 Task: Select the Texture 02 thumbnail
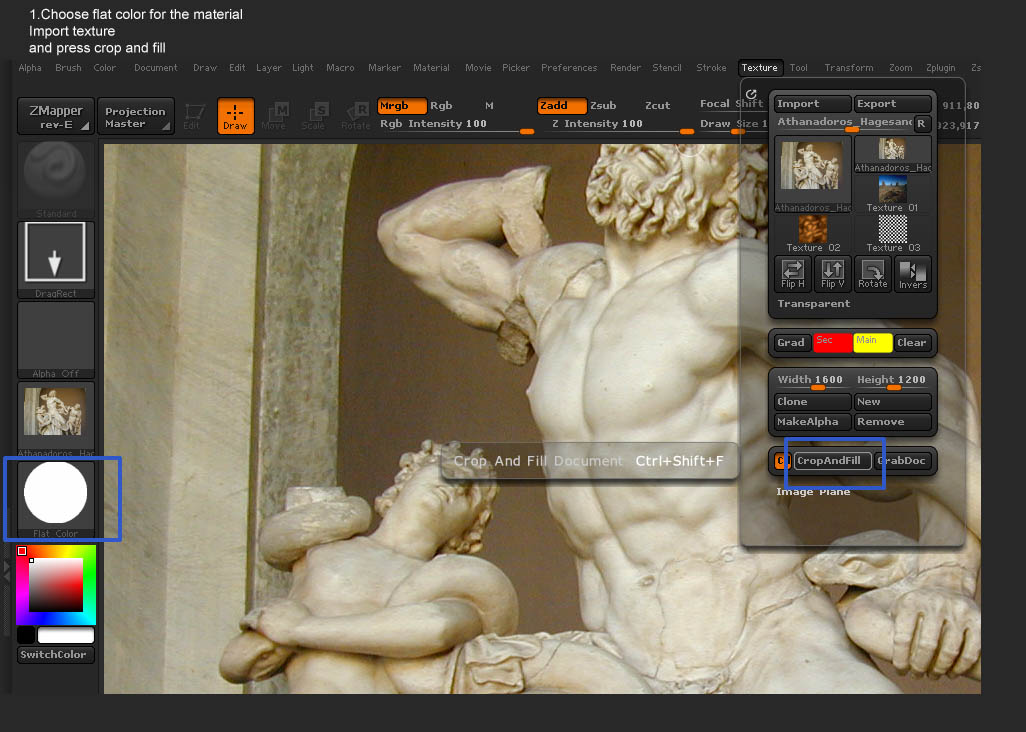coord(813,234)
